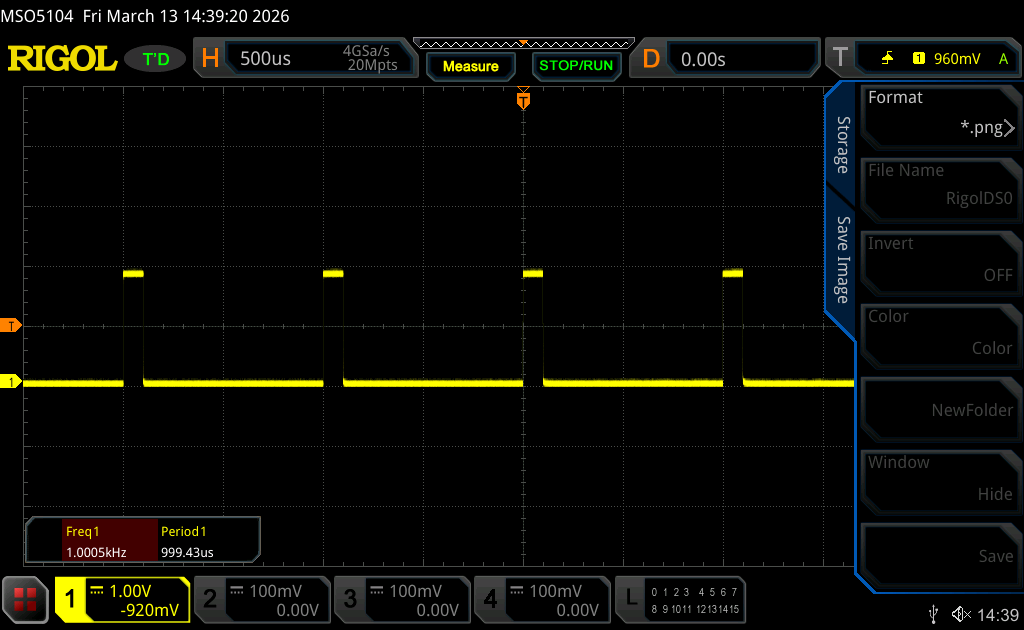Click the speaker mute icon
This screenshot has width=1024, height=630.
961,613
